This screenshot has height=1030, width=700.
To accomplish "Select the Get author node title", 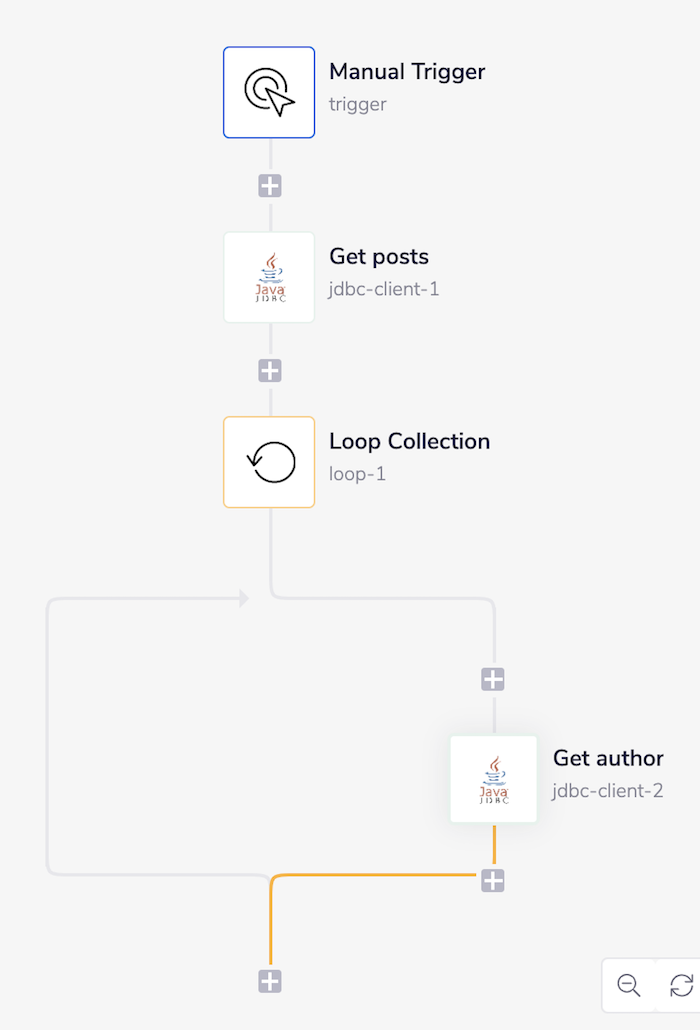I will click(x=608, y=758).
